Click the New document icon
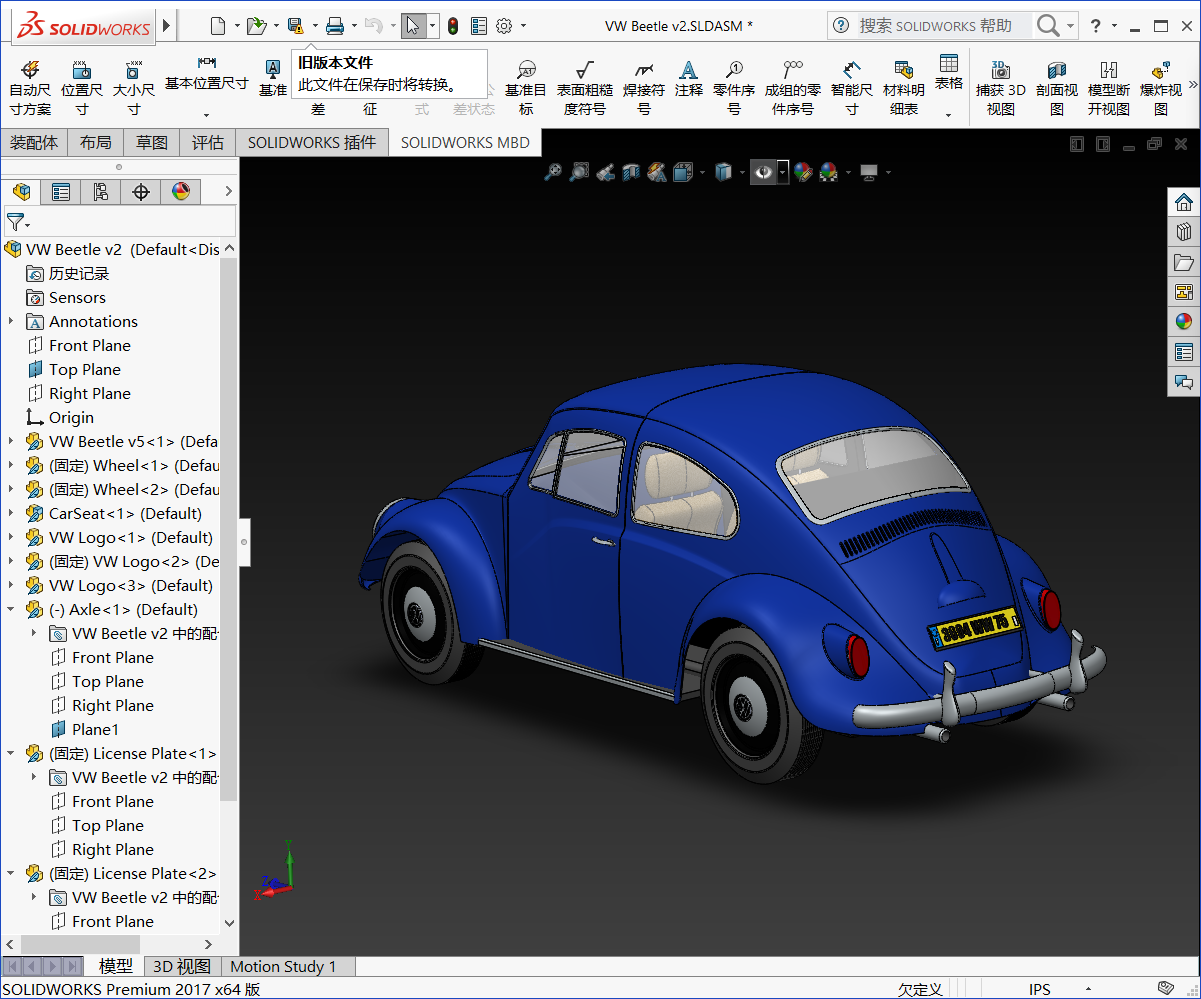The height and width of the screenshot is (999, 1201). (x=218, y=25)
